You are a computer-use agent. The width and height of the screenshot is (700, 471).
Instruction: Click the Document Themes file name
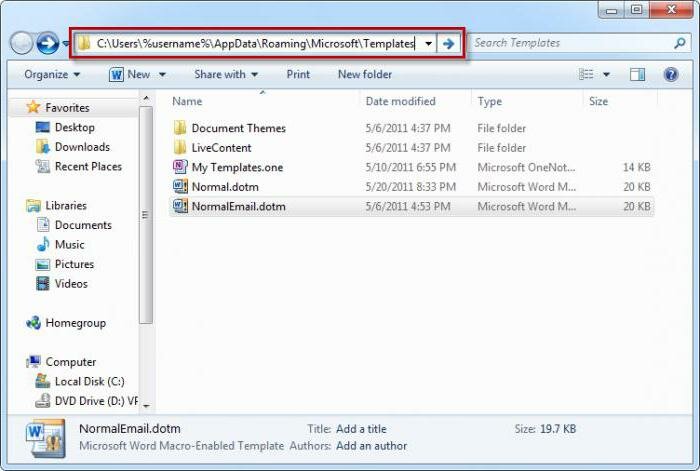(238, 128)
